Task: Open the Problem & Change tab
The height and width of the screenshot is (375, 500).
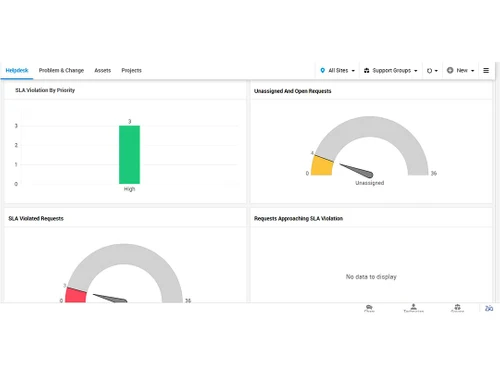Action: coord(61,70)
